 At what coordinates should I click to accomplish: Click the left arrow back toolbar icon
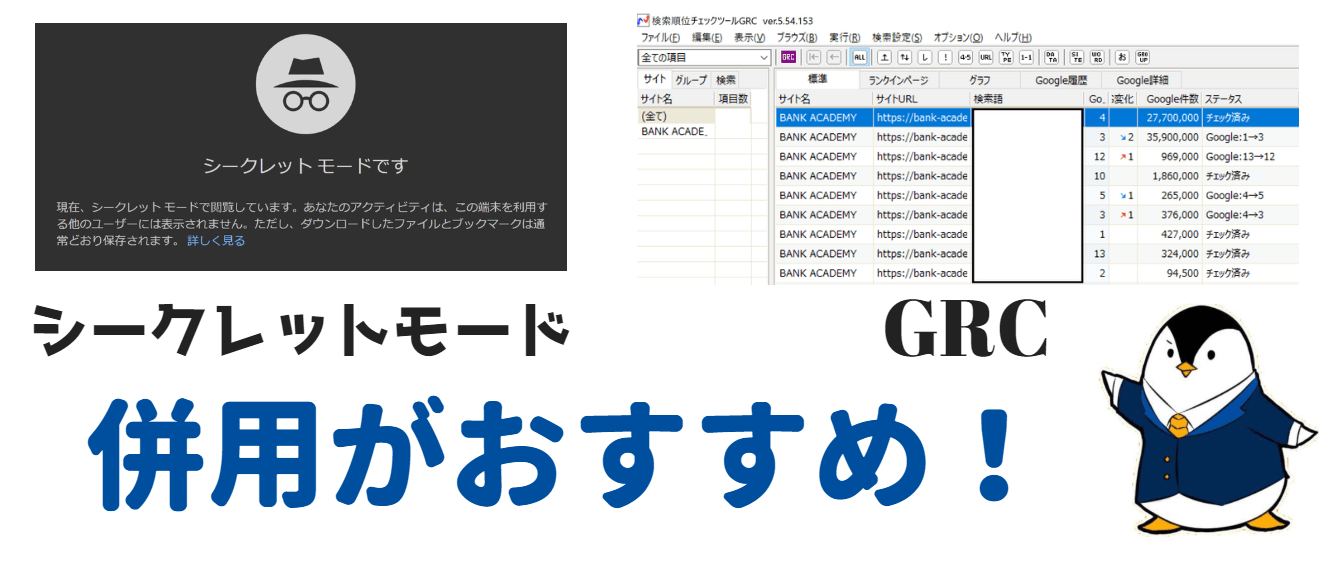point(834,57)
